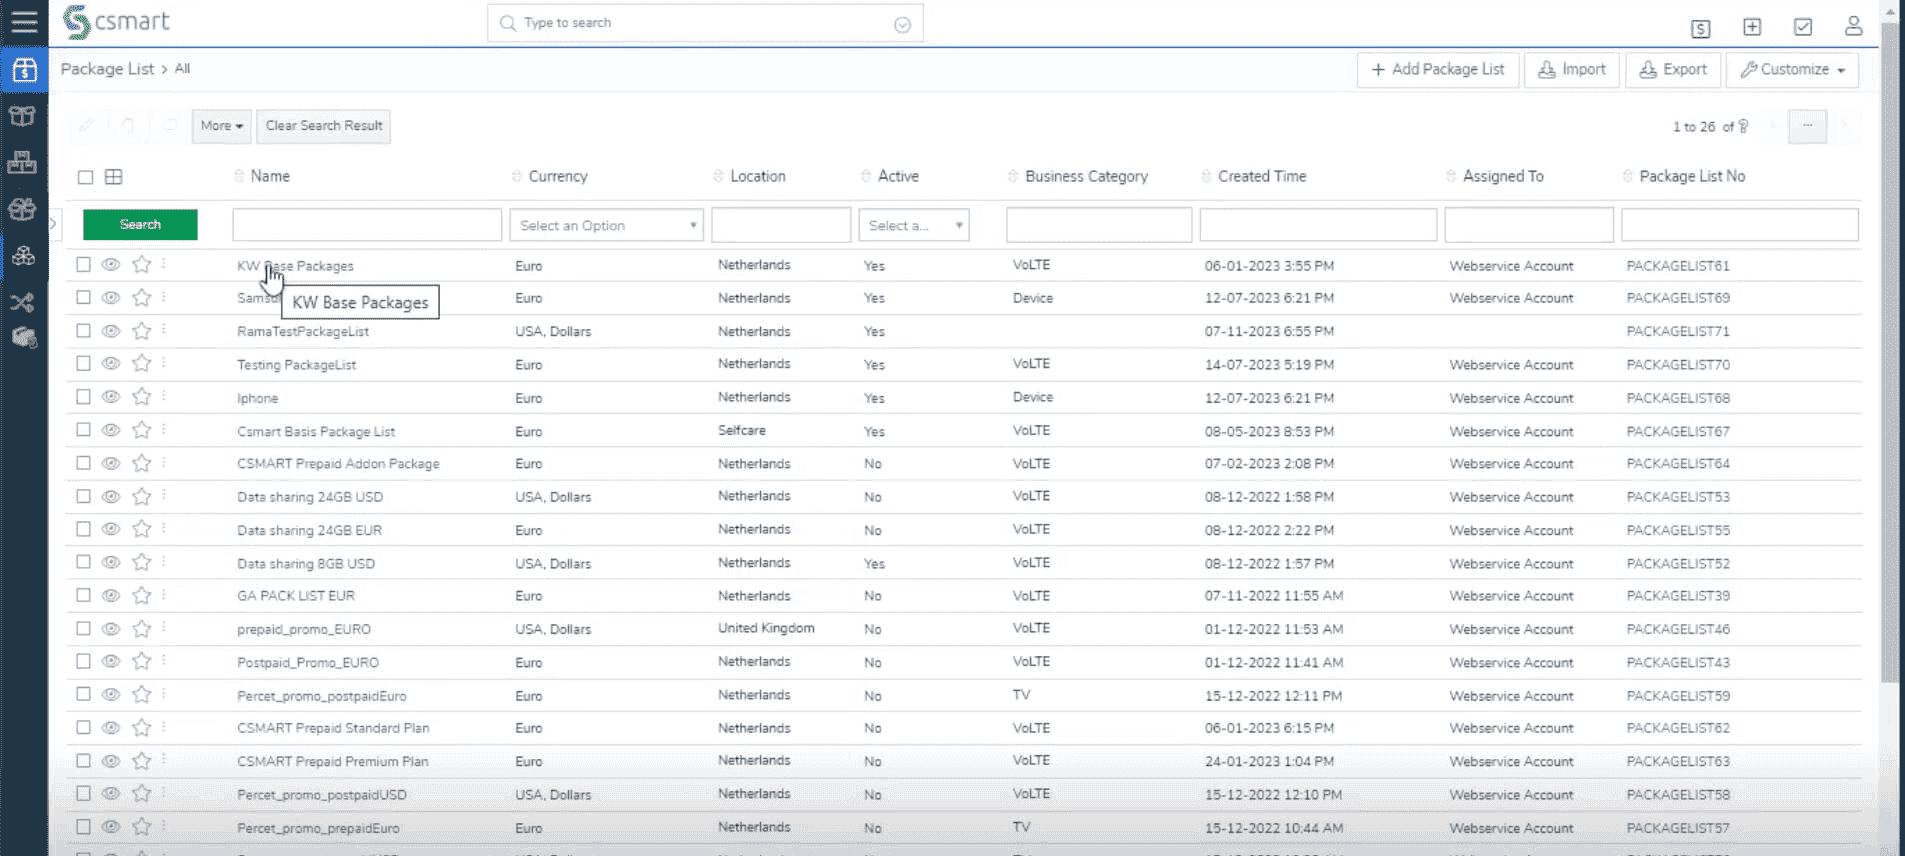Open the Active filter dropdown
The image size is (1905, 856).
pos(914,225)
